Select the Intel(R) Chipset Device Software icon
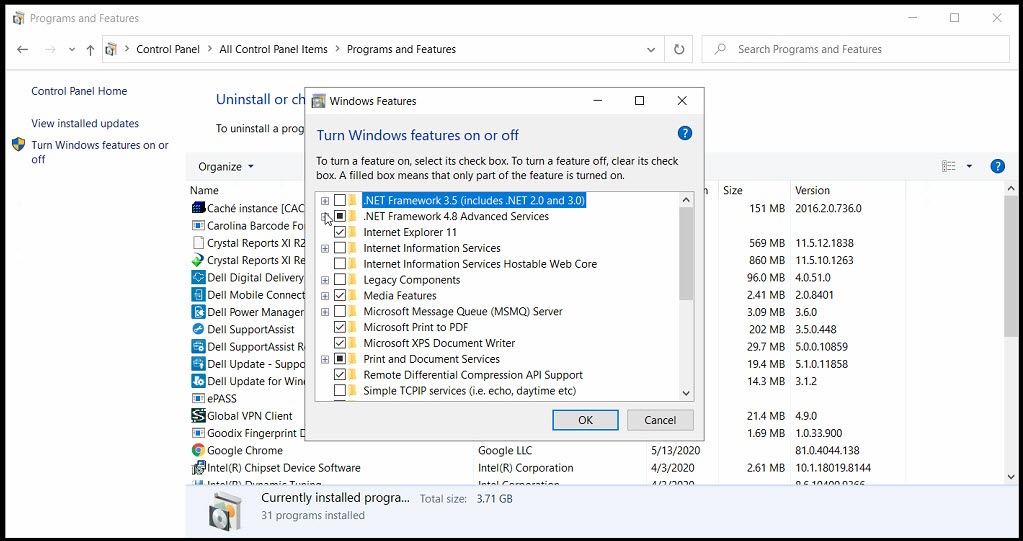Image resolution: width=1023 pixels, height=541 pixels. tap(198, 467)
